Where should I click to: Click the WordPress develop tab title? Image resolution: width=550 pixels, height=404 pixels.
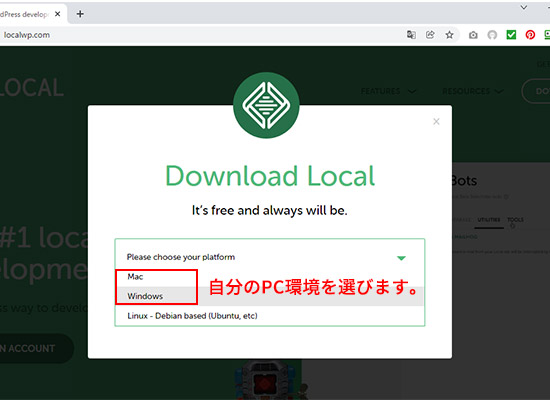(24, 14)
